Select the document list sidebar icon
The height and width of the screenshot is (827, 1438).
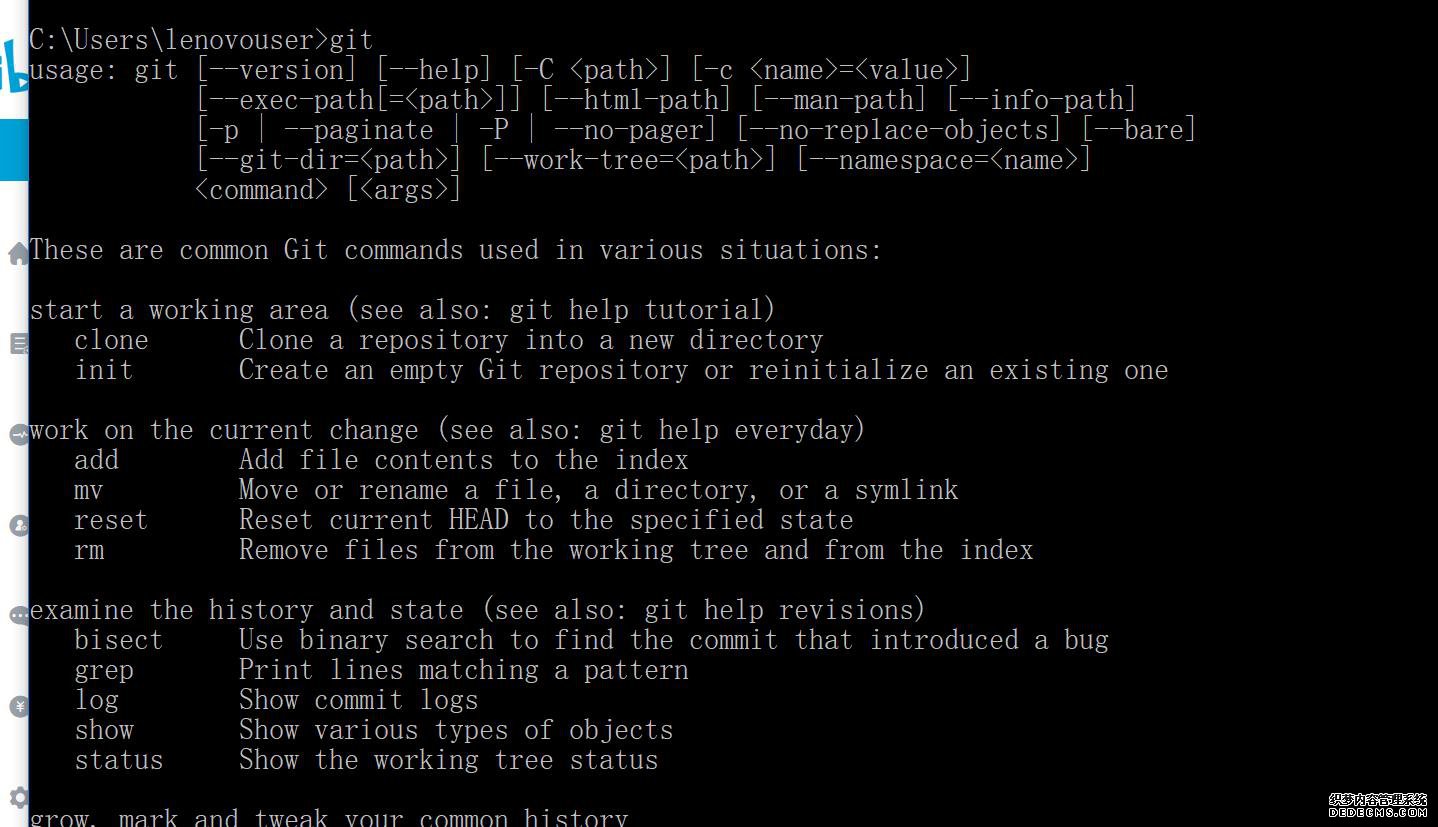tap(17, 344)
